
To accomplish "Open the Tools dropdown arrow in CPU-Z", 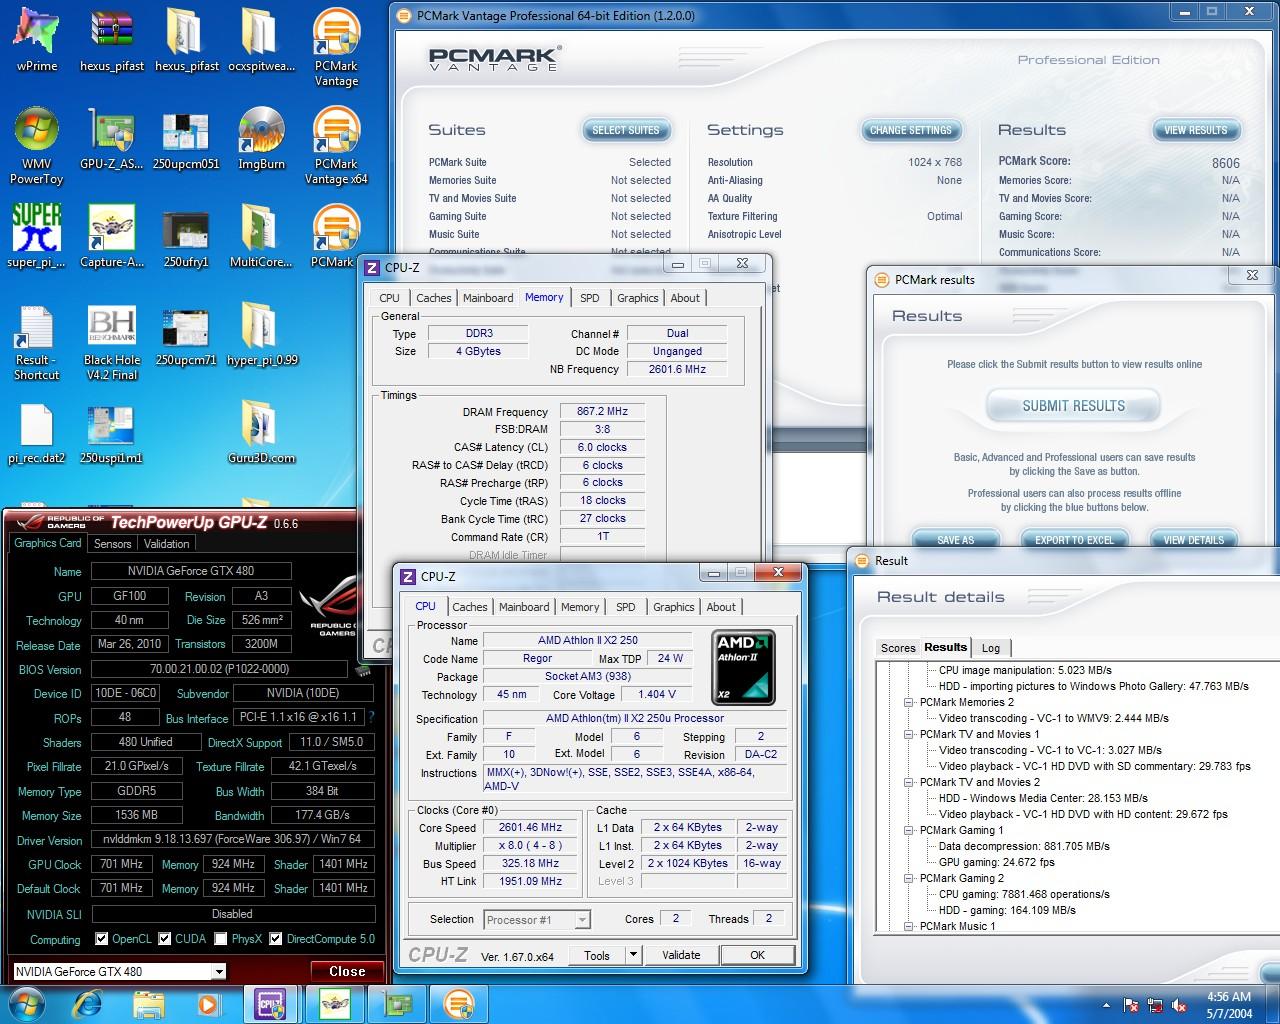I will [x=633, y=955].
